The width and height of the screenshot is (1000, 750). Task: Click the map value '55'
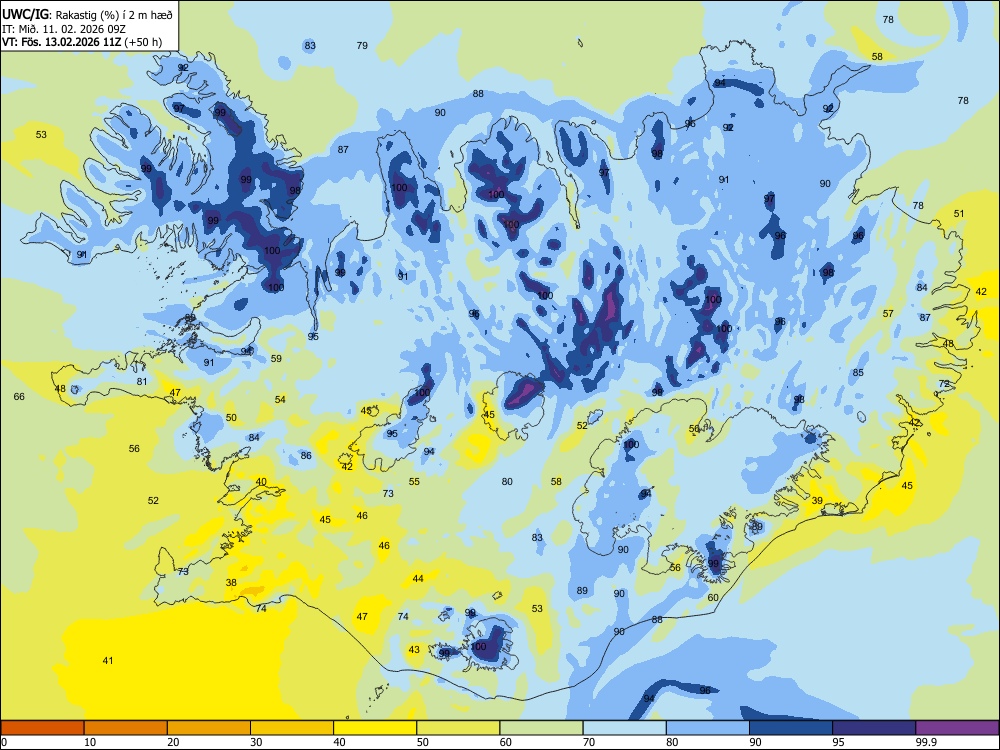pyautogui.click(x=415, y=482)
